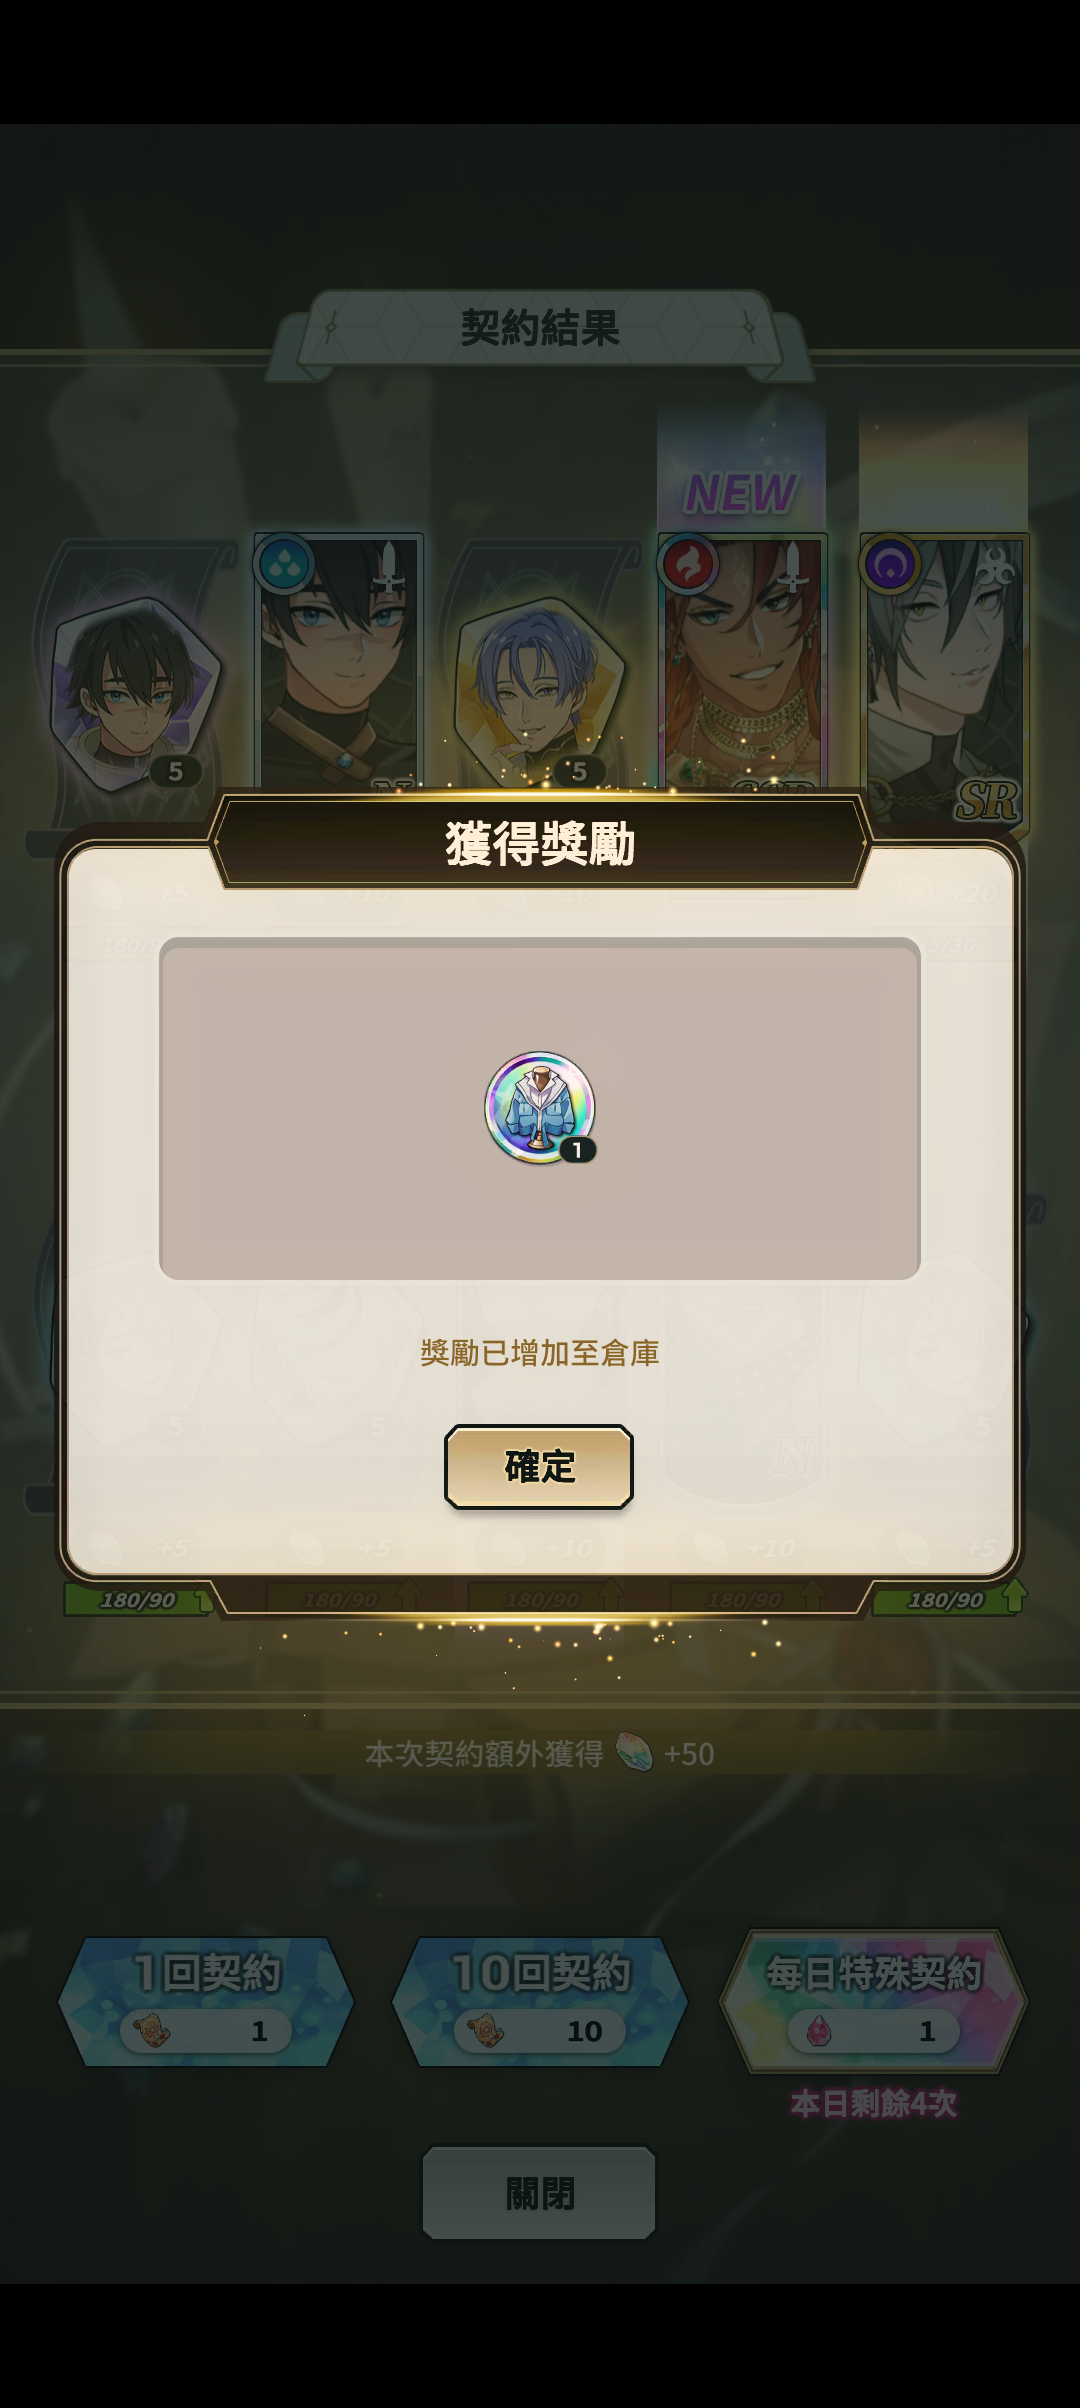1080x2408 pixels.
Task: View the blue-eyed water character card
Action: (338, 663)
